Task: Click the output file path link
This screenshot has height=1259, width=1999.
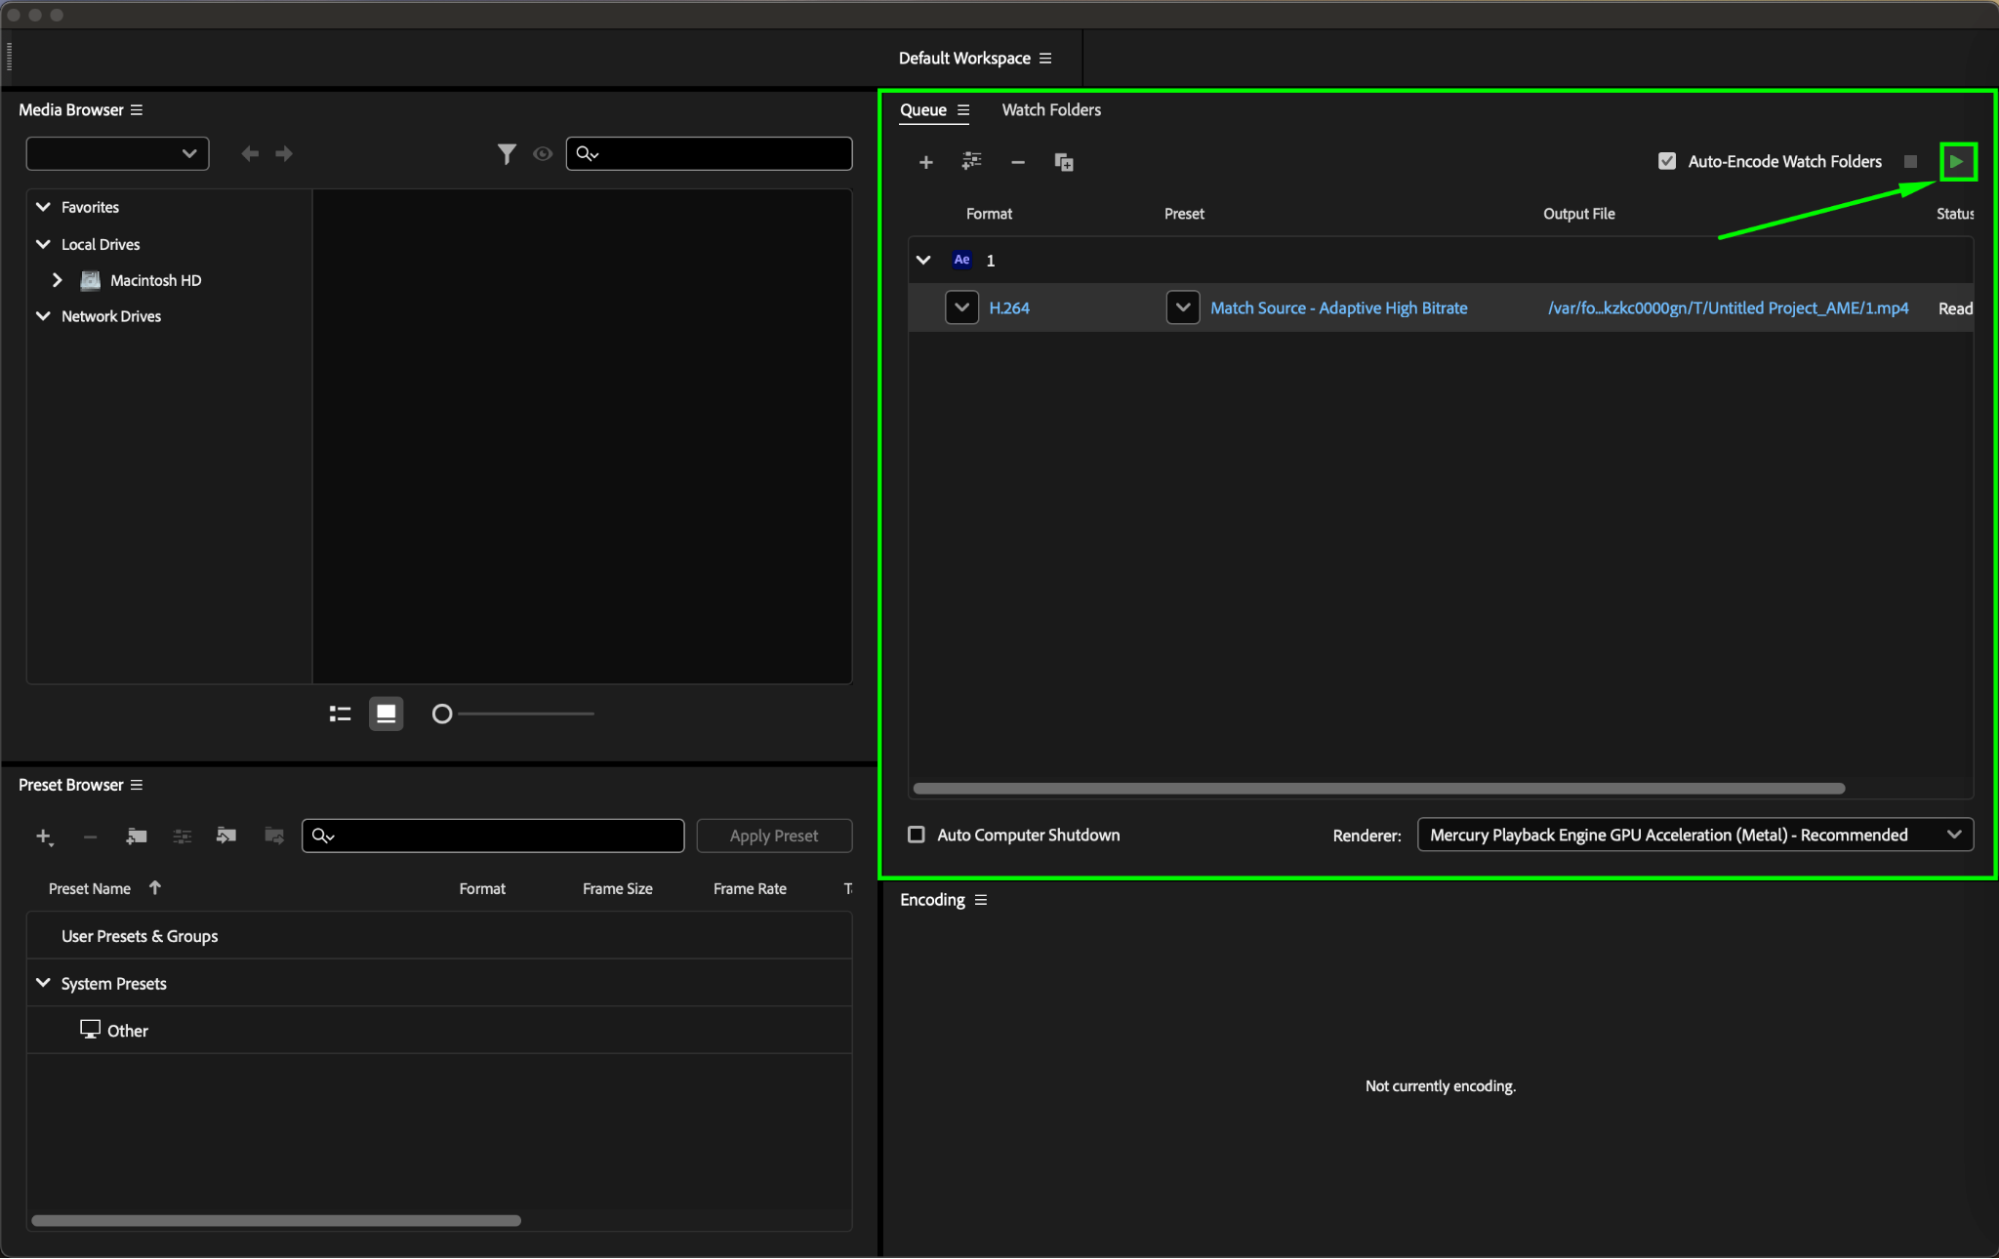Action: 1727,308
